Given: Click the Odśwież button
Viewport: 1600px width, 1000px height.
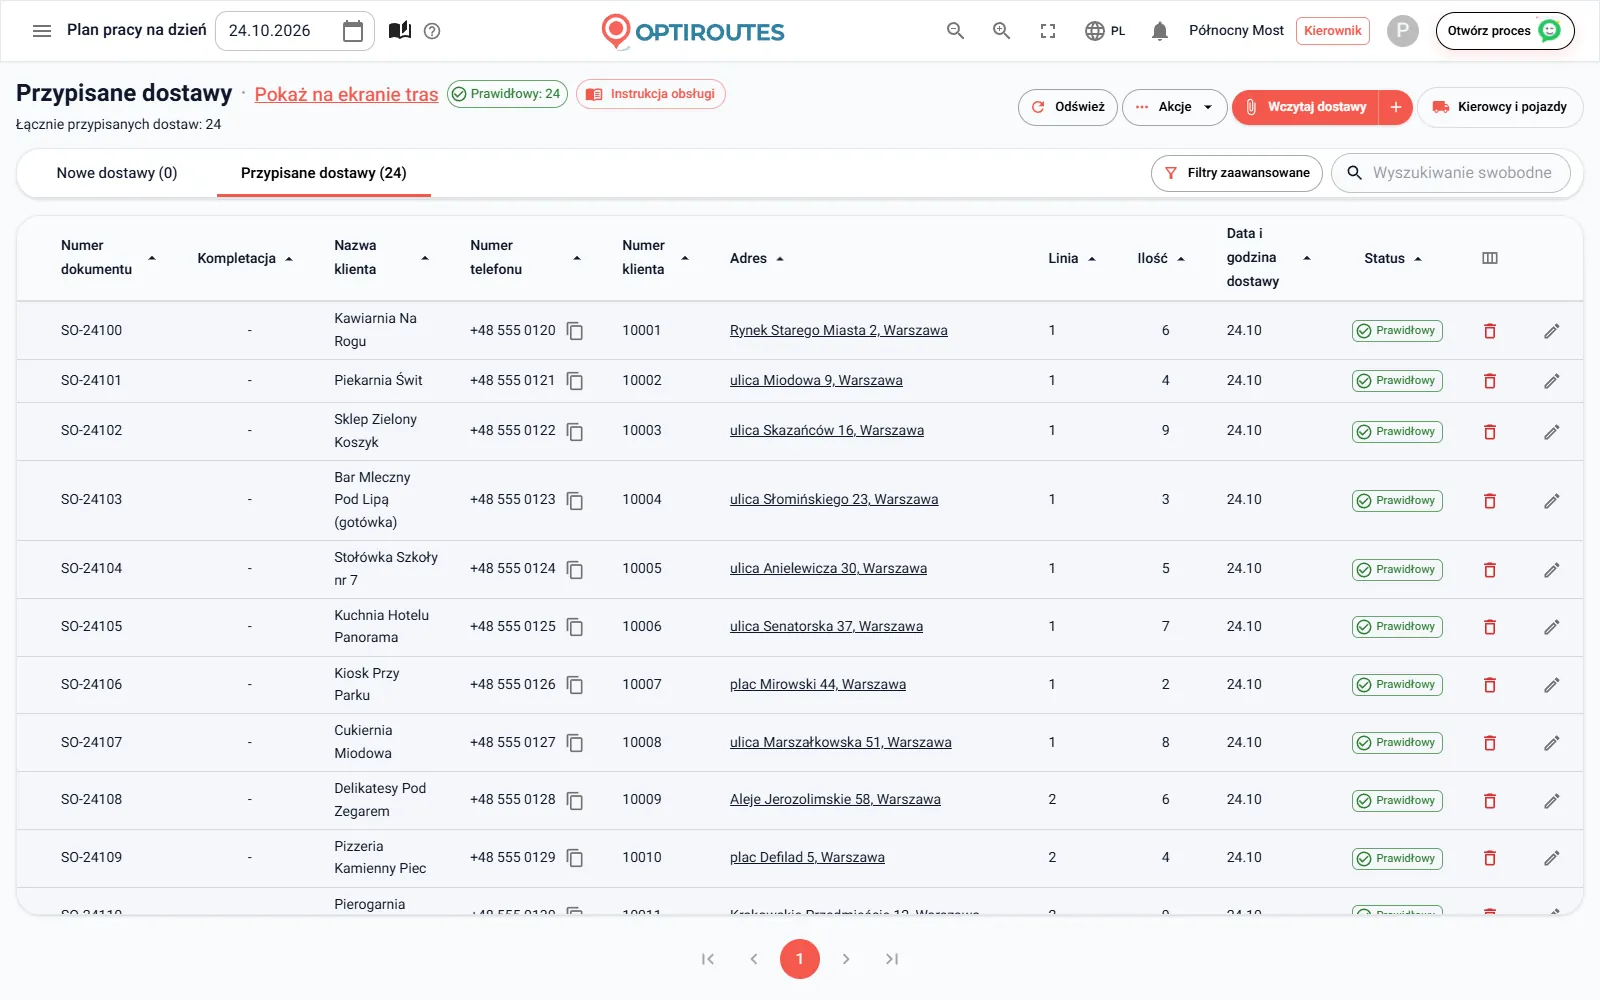Looking at the screenshot, I should coord(1068,107).
